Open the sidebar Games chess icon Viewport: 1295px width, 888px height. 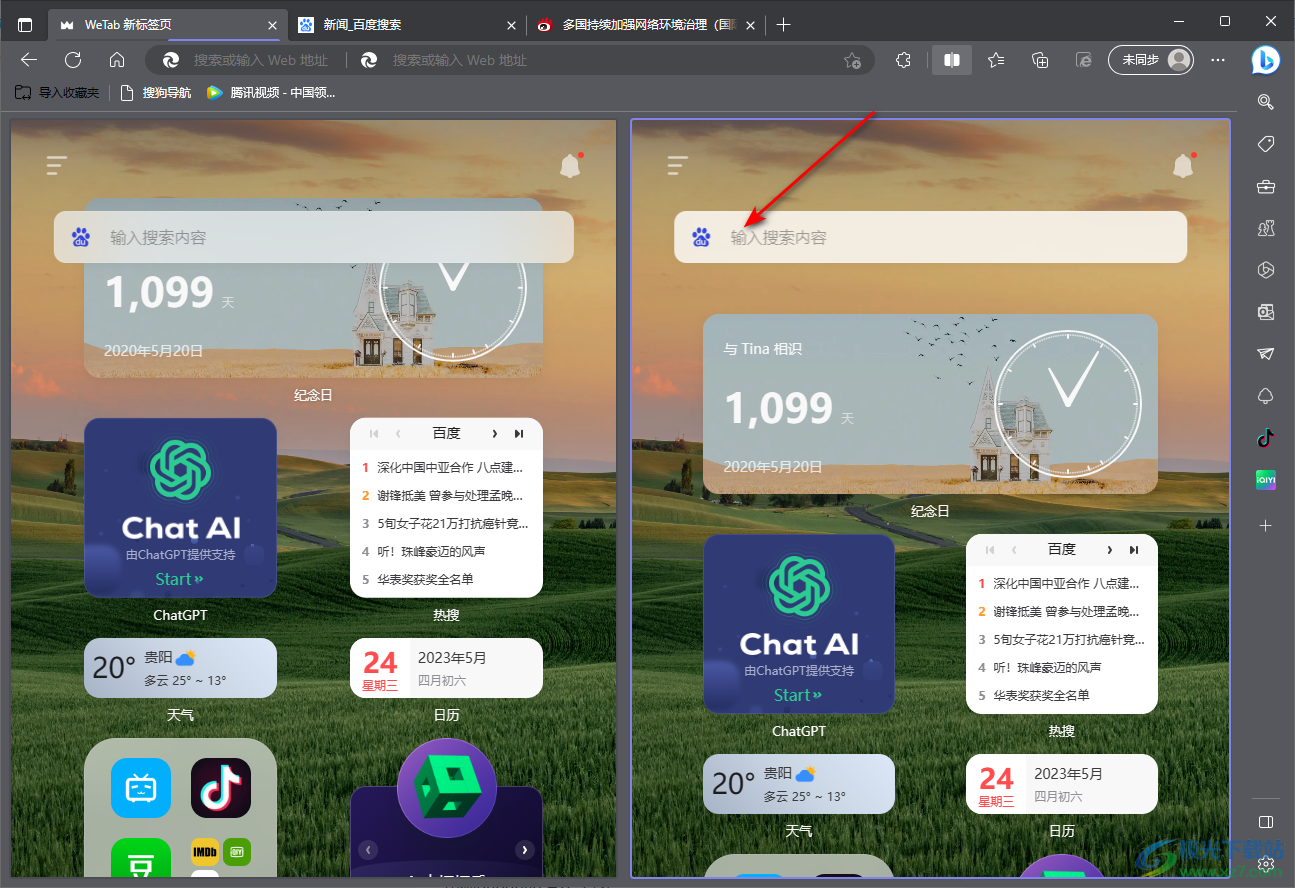click(x=1266, y=228)
